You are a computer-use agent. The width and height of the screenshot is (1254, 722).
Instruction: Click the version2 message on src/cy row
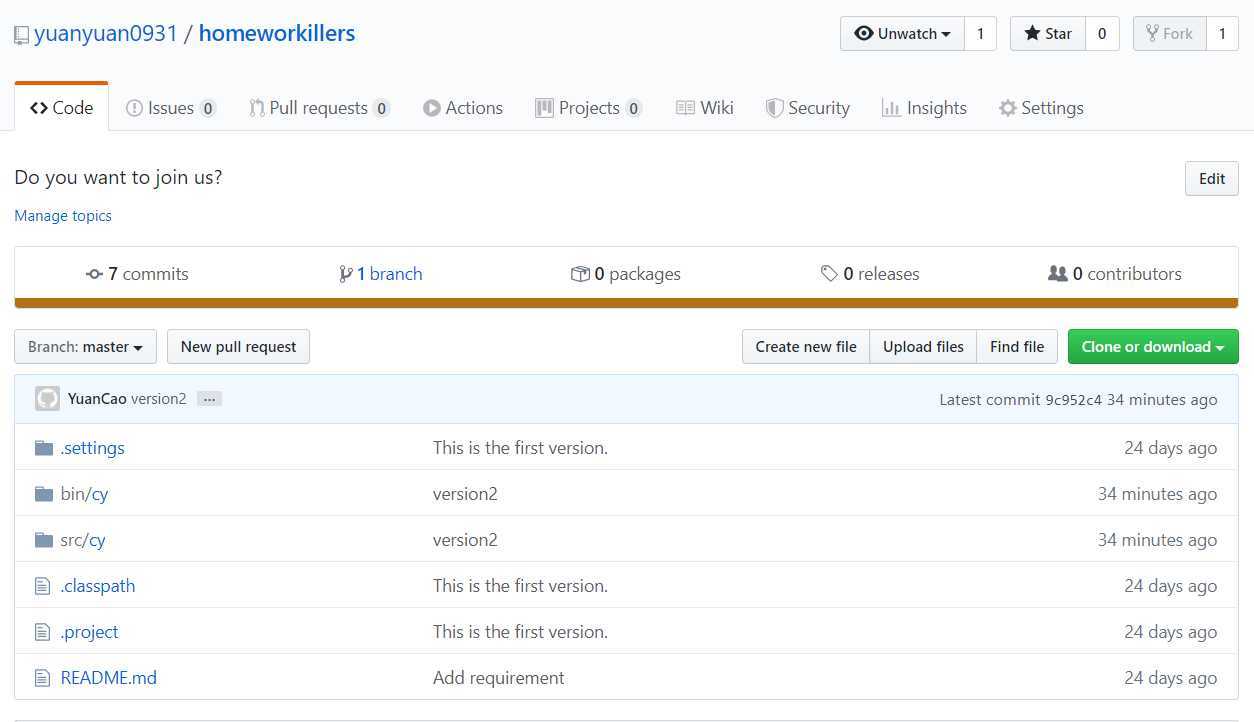(465, 540)
